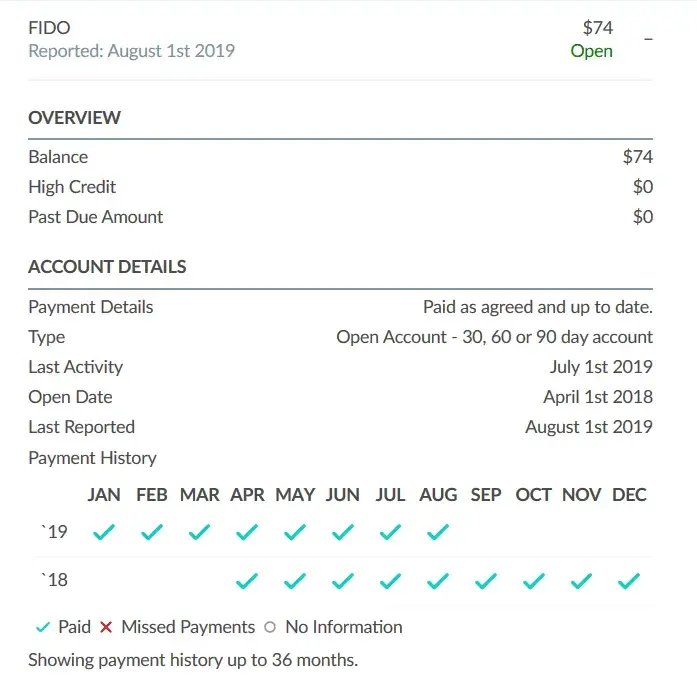Collapse the FIDO account with the minus icon
This screenshot has height=690, width=697.
pos(648,39)
